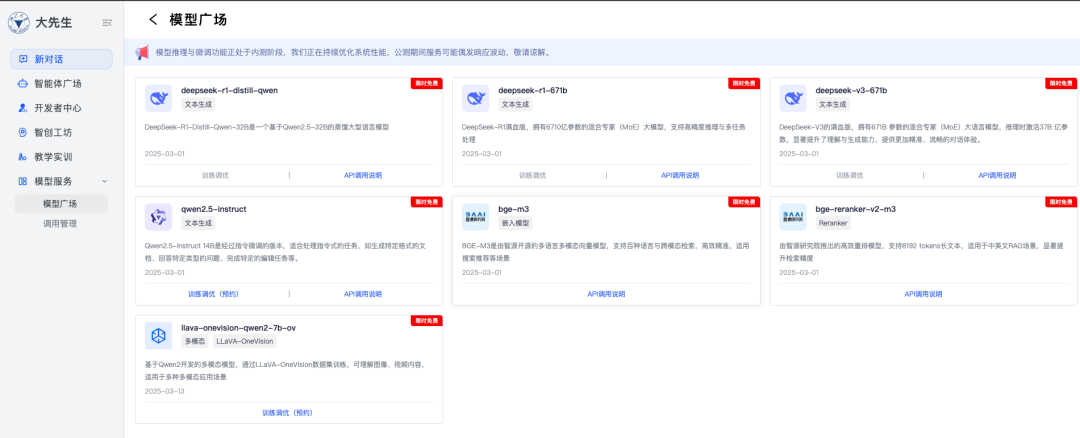This screenshot has height=438, width=1080.
Task: Click the qwen2.5-instruct model title
Action: [x=214, y=209]
